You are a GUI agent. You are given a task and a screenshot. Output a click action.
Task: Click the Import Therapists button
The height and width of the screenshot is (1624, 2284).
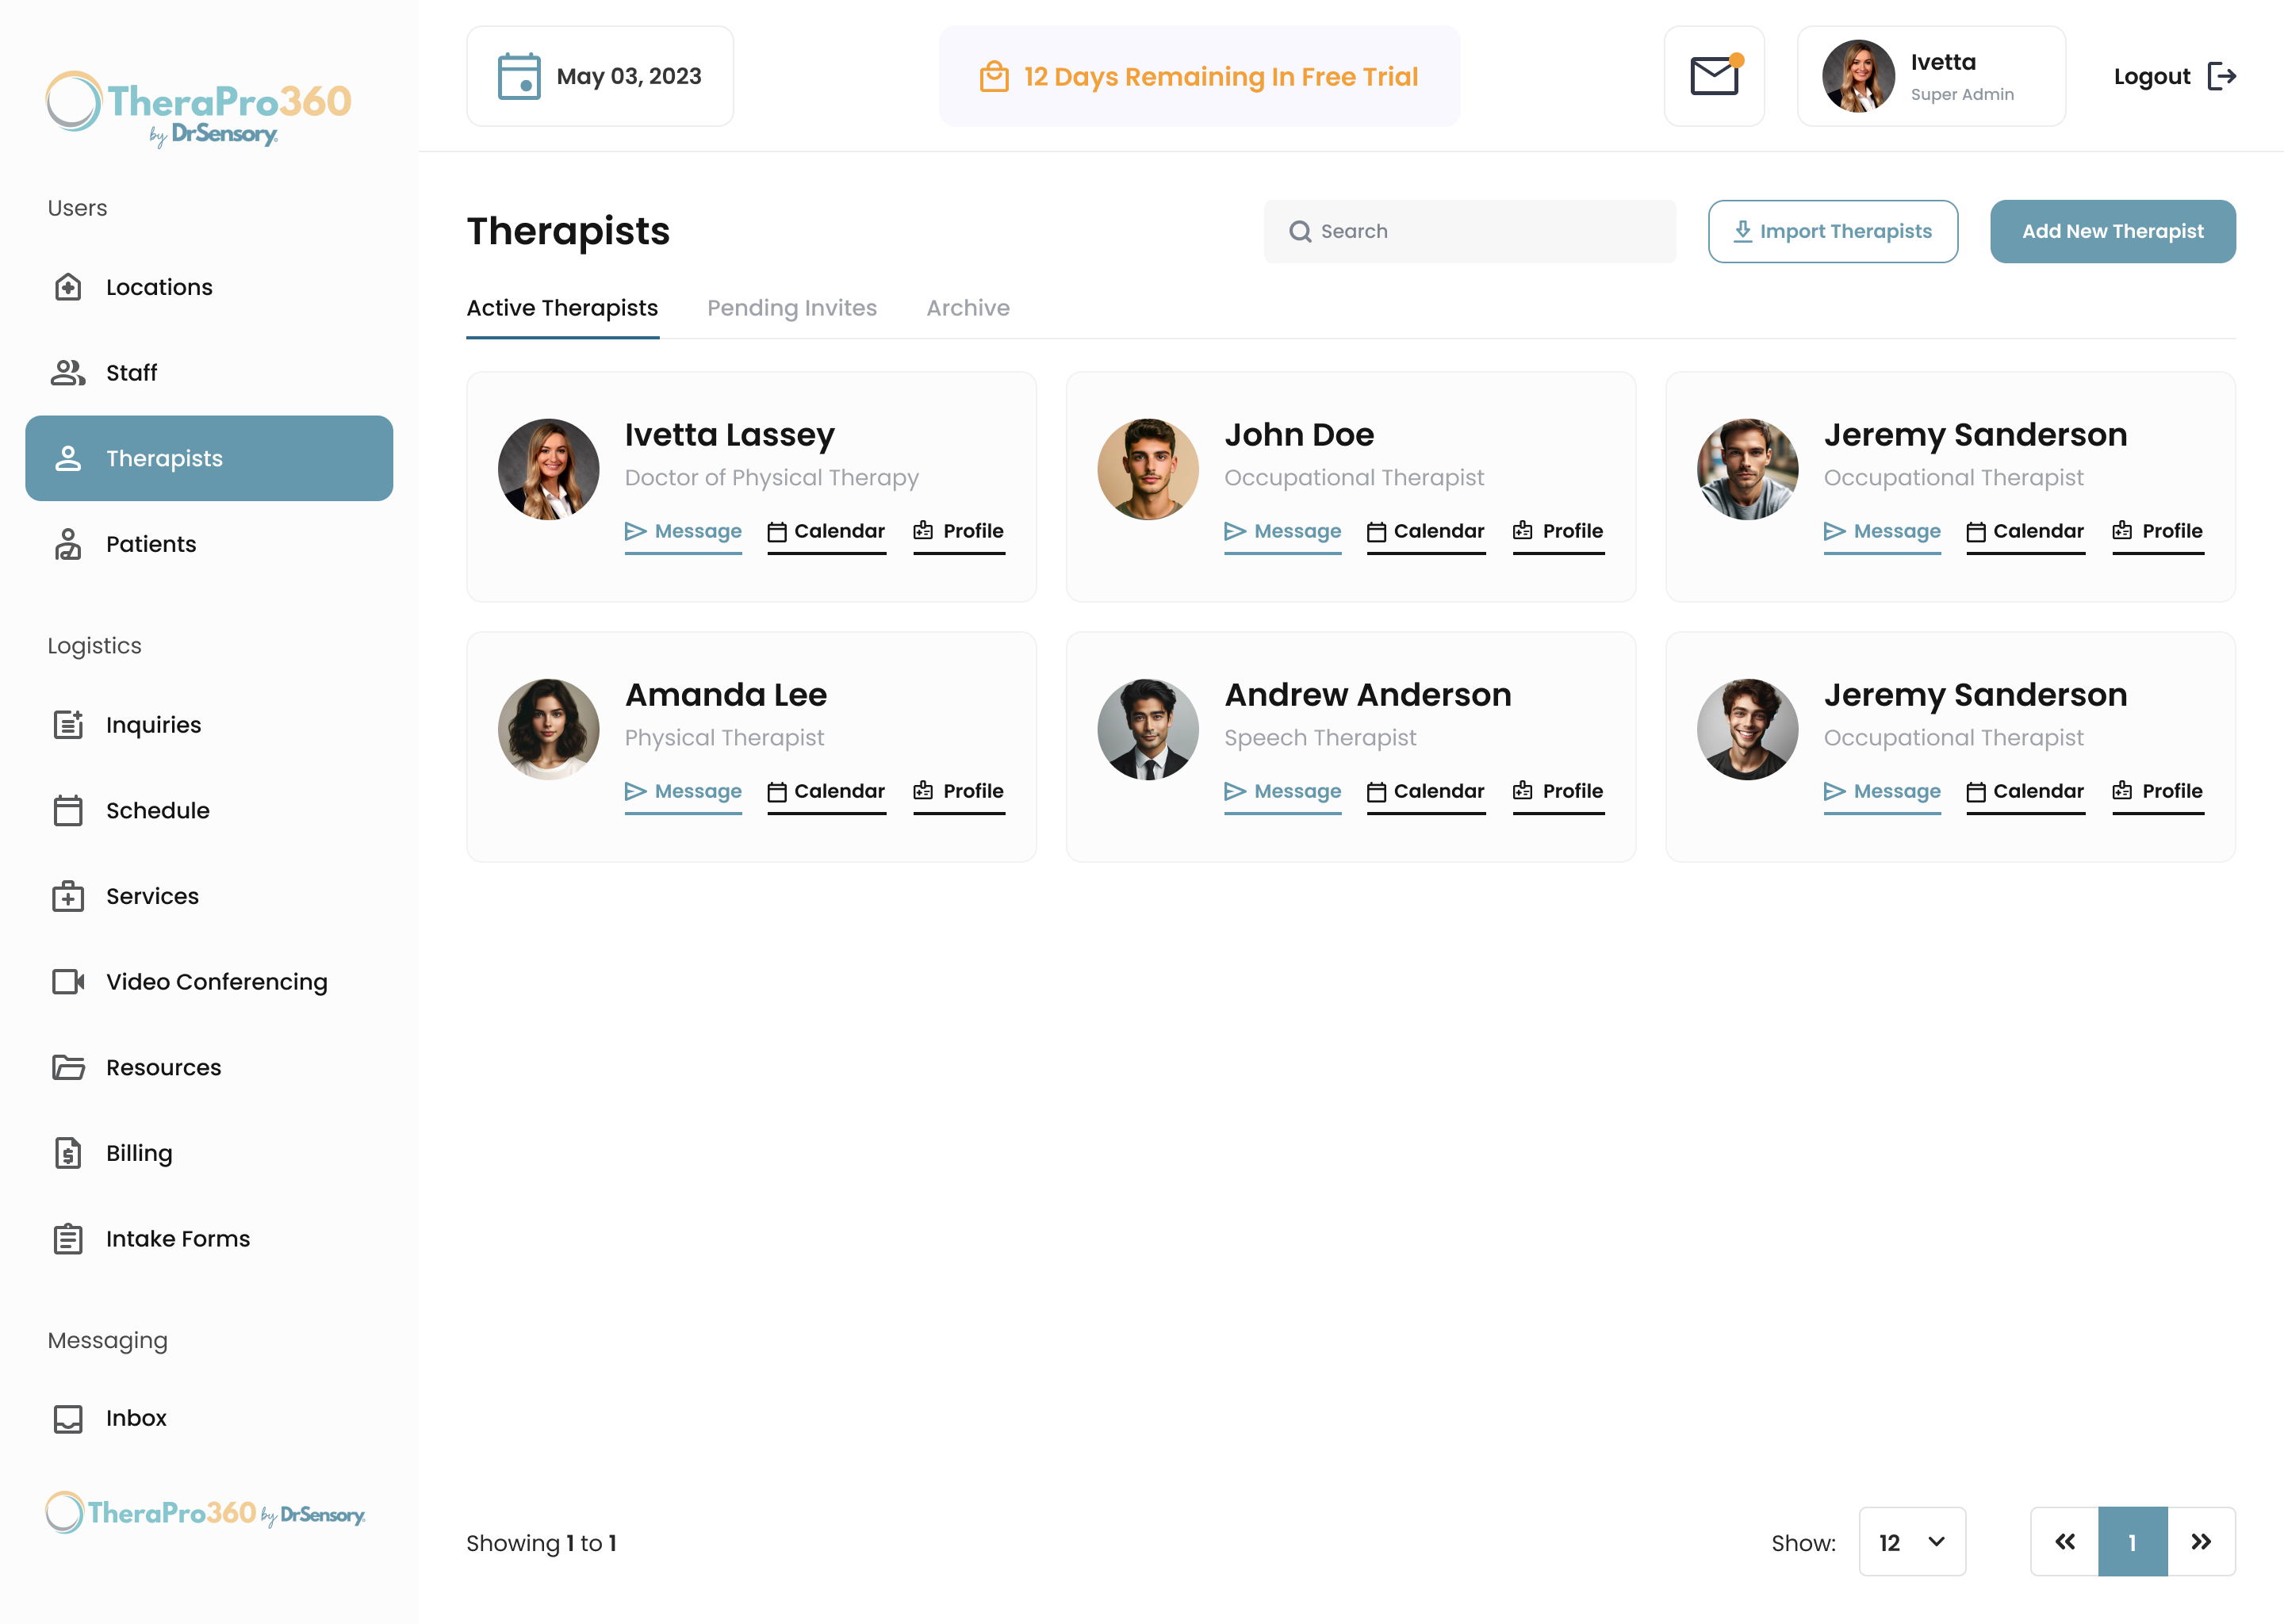tap(1833, 231)
